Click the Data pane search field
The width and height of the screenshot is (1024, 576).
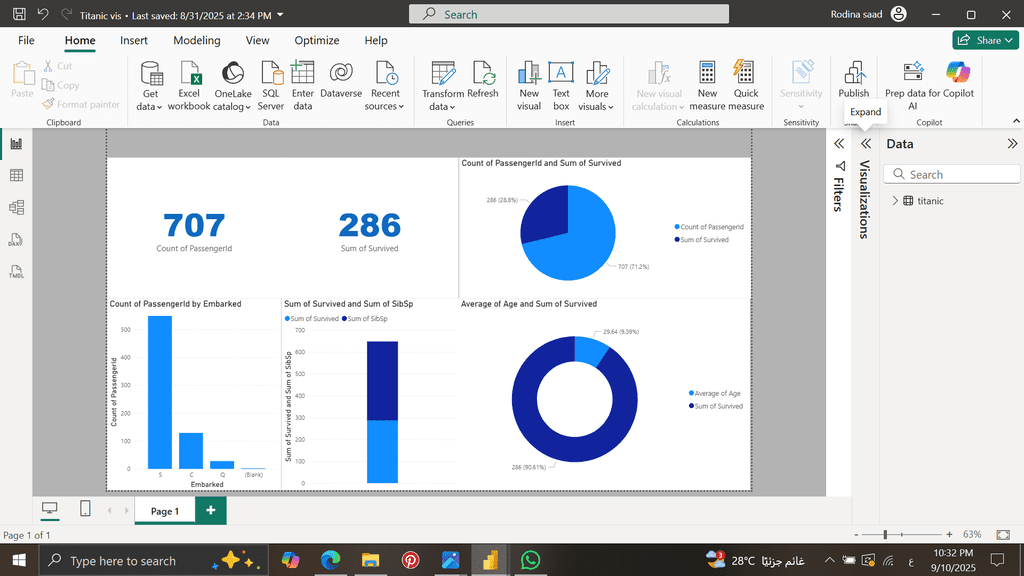pyautogui.click(x=950, y=174)
